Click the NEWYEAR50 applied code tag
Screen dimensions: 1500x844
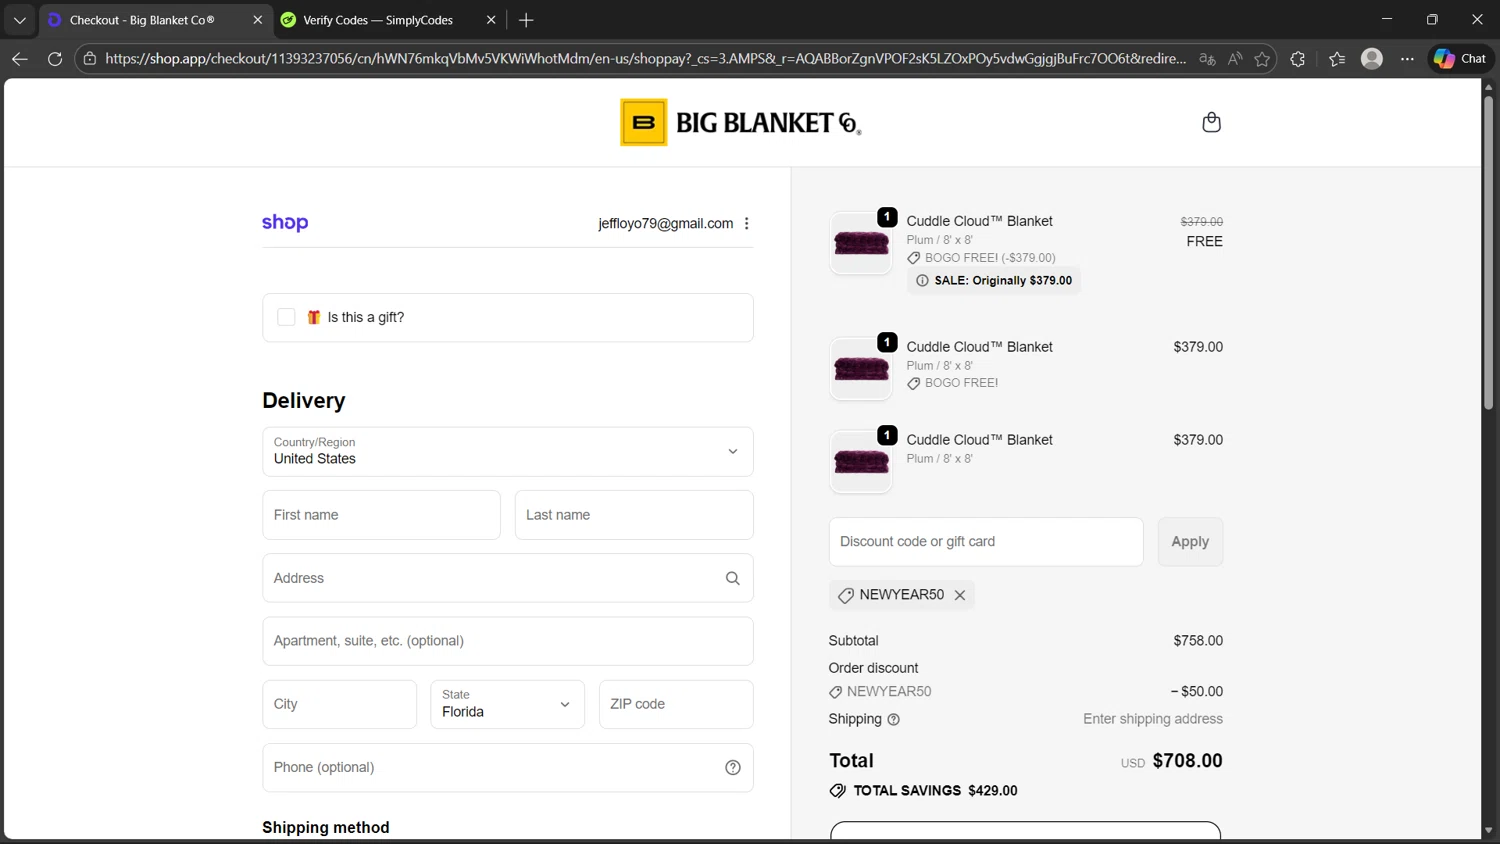902,595
